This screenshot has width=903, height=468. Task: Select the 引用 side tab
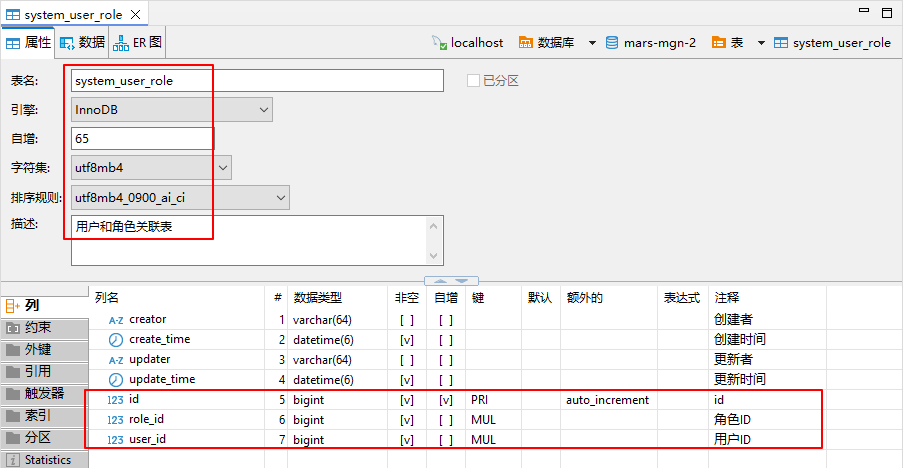coord(45,371)
